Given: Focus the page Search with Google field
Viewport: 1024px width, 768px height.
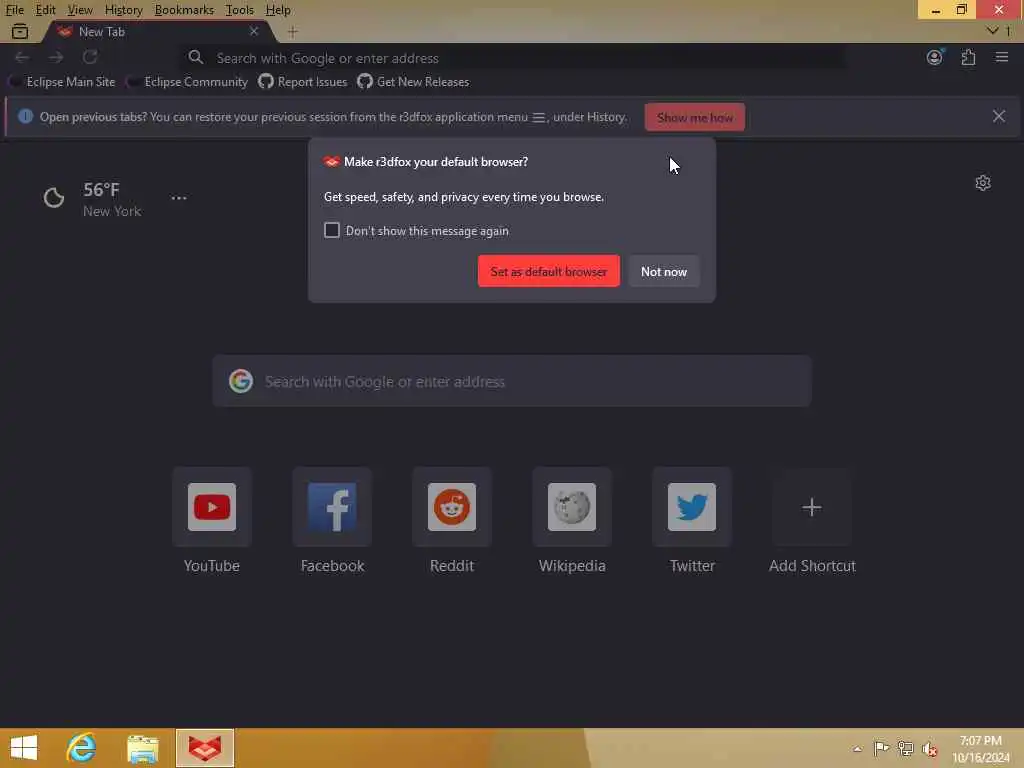Looking at the screenshot, I should point(512,381).
